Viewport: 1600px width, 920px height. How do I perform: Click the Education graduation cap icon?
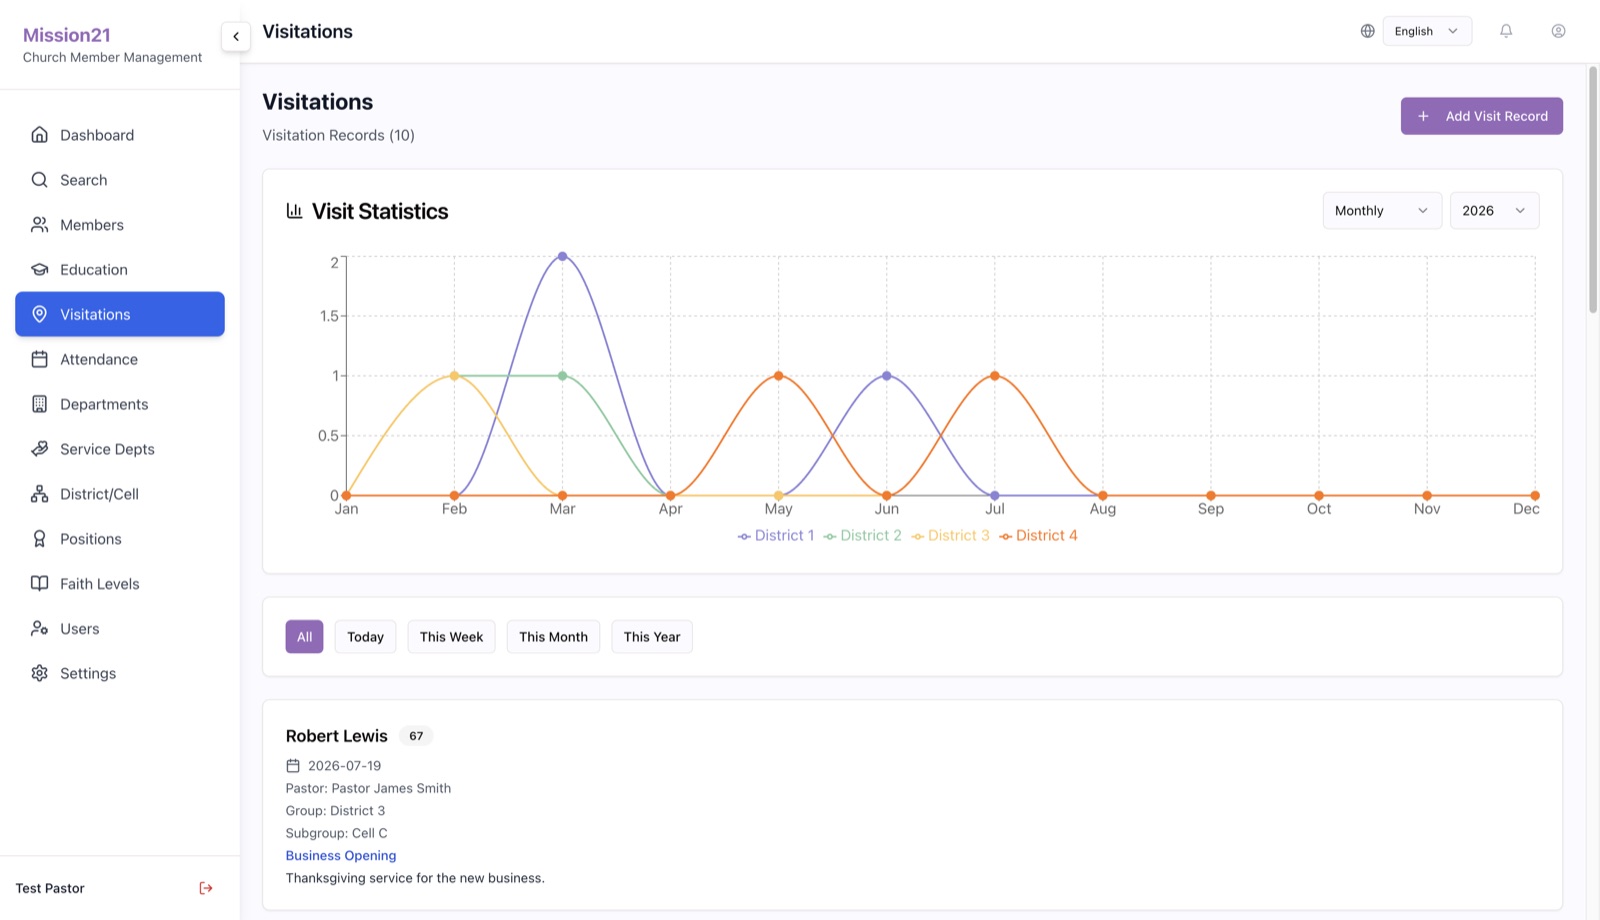coord(40,270)
